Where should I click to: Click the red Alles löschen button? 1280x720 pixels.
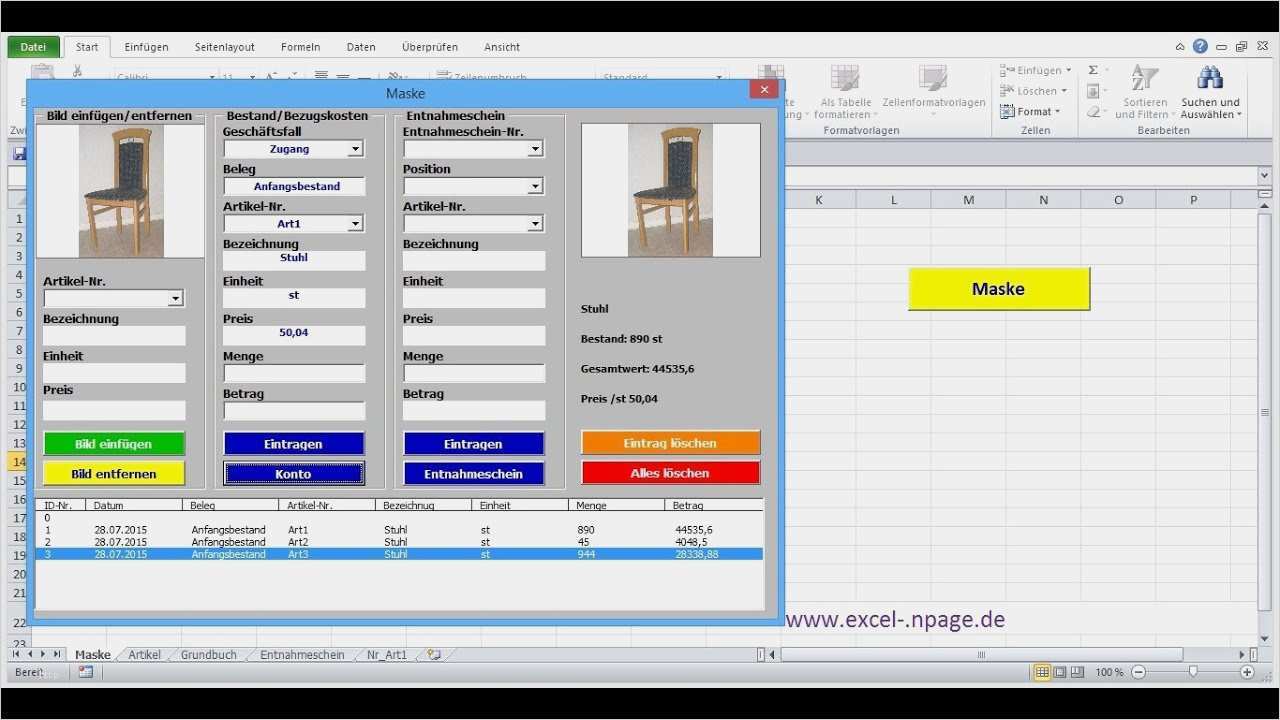pos(670,472)
